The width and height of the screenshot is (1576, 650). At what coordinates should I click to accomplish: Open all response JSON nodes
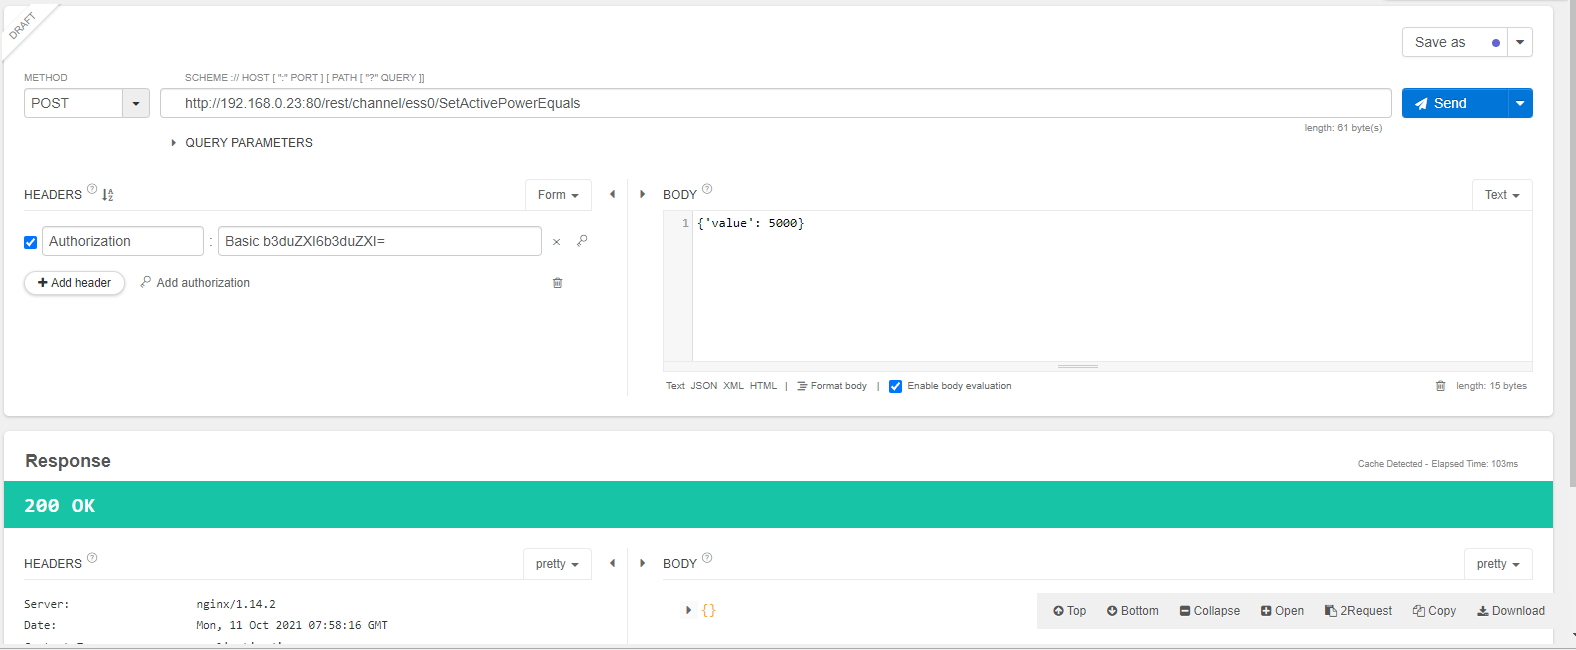(x=1282, y=611)
